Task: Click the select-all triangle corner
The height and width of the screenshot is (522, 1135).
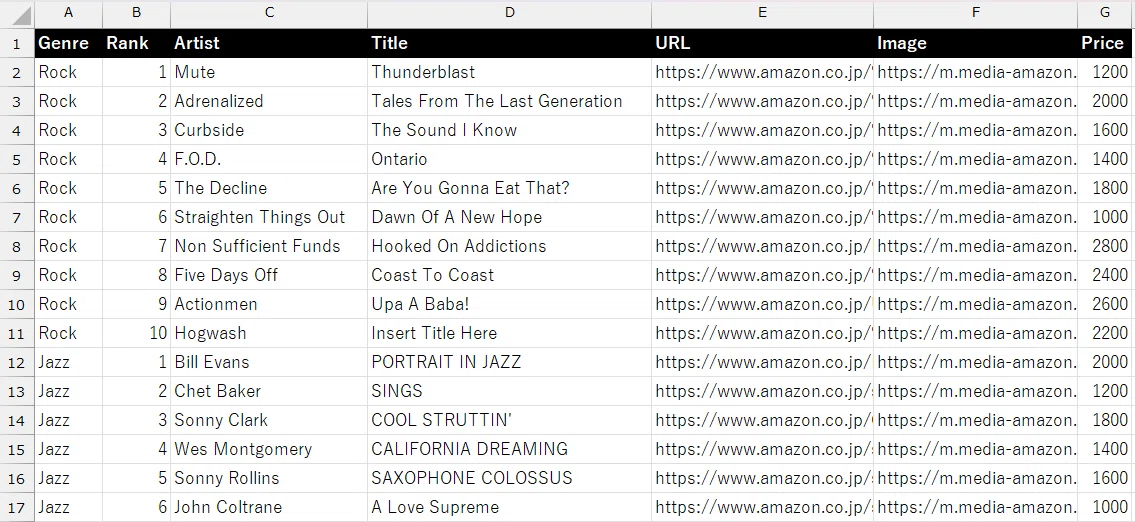Action: [x=17, y=14]
